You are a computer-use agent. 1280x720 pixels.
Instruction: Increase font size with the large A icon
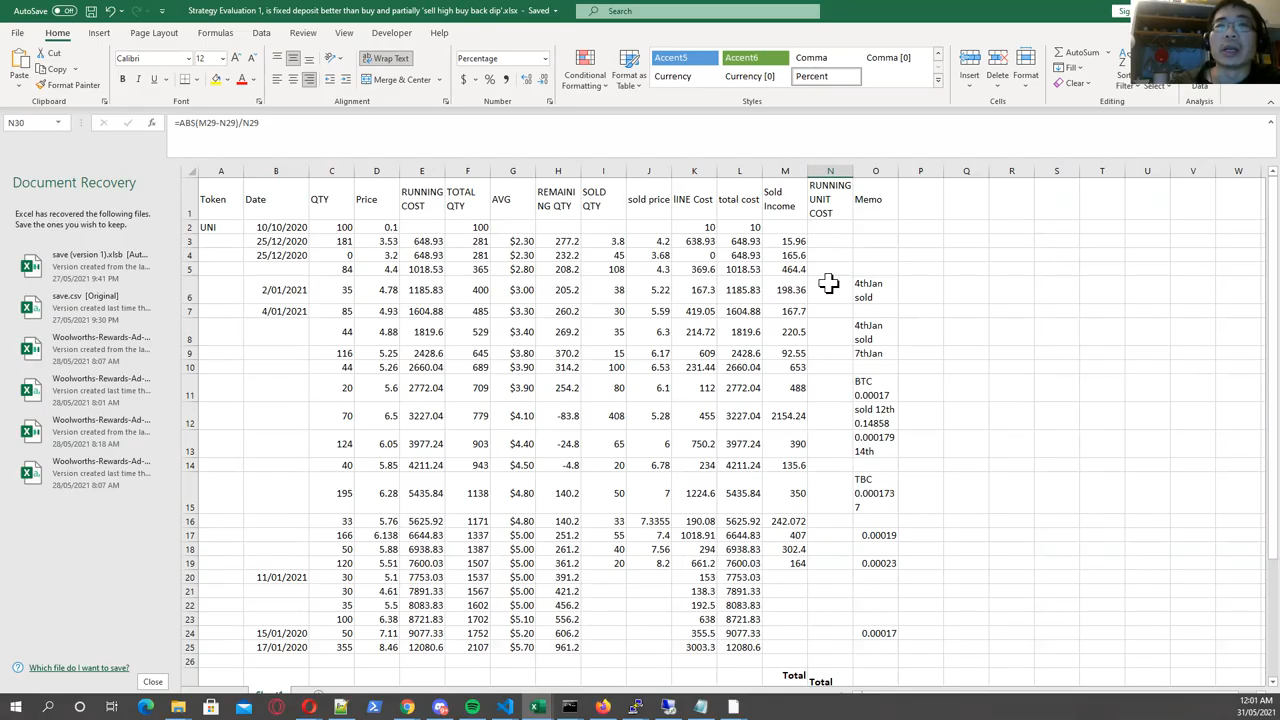coord(236,58)
